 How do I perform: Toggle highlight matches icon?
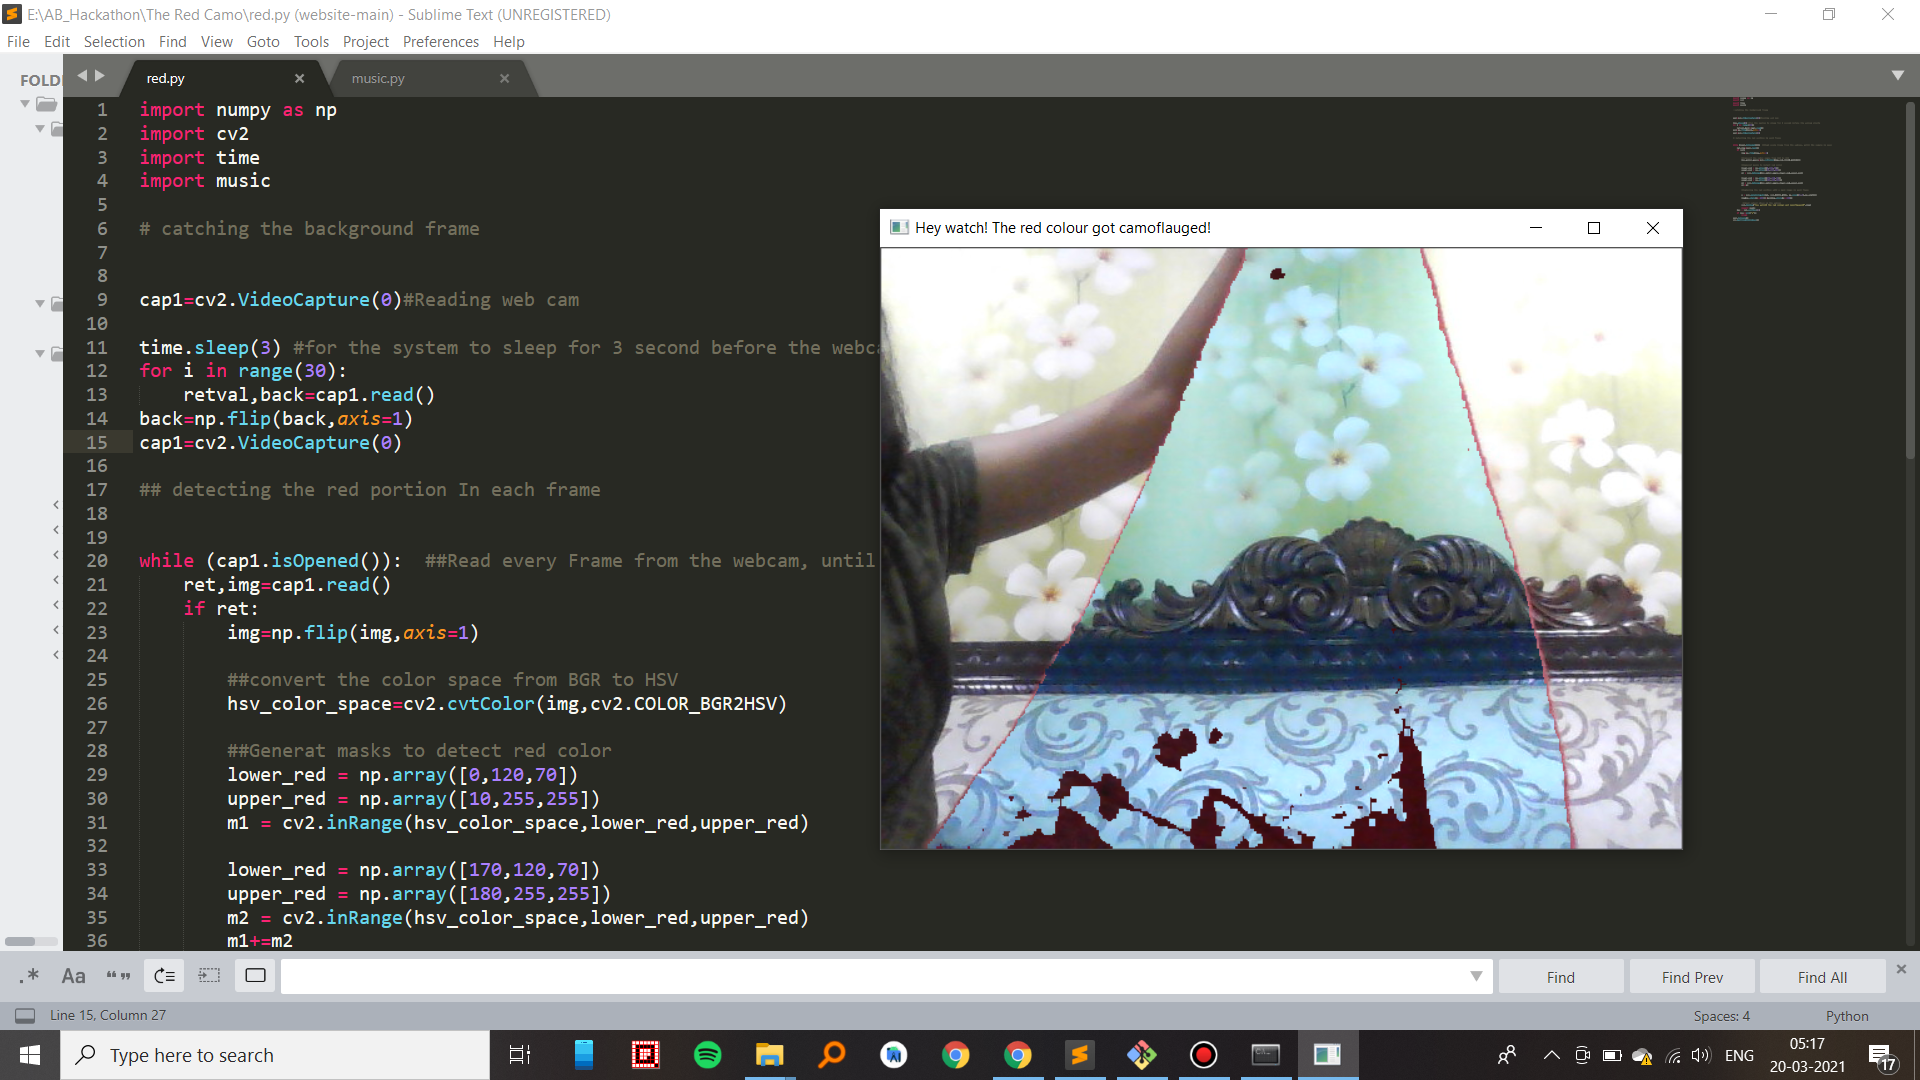pos(255,976)
